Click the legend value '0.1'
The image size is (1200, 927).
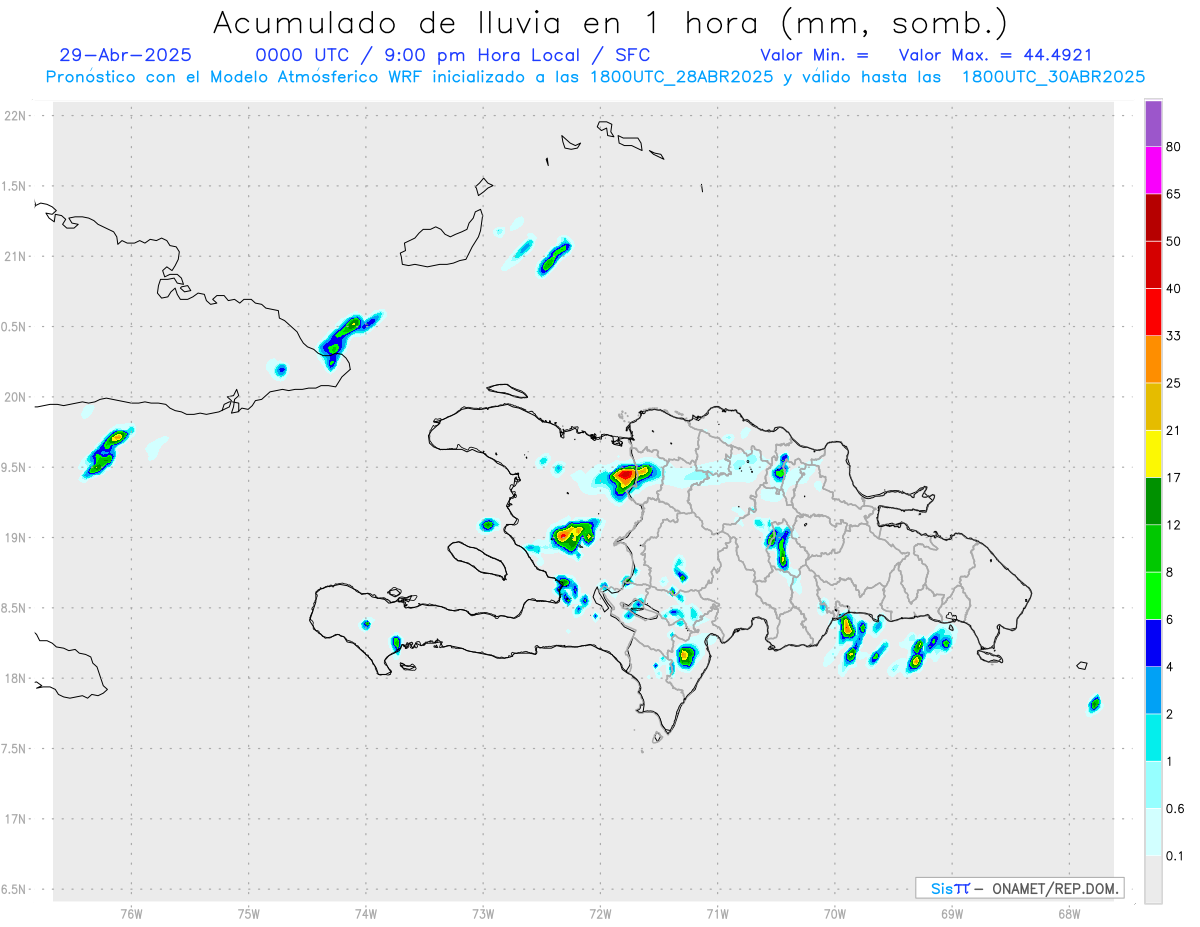pyautogui.click(x=1175, y=856)
